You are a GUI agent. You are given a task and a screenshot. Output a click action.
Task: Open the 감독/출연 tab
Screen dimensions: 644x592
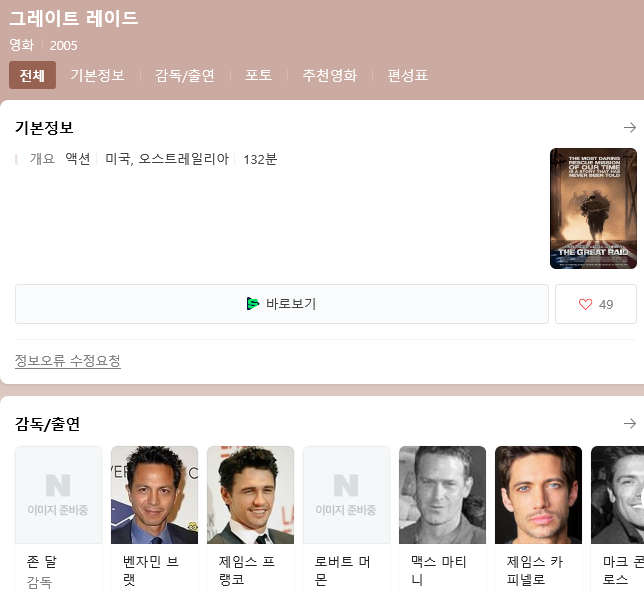point(184,75)
